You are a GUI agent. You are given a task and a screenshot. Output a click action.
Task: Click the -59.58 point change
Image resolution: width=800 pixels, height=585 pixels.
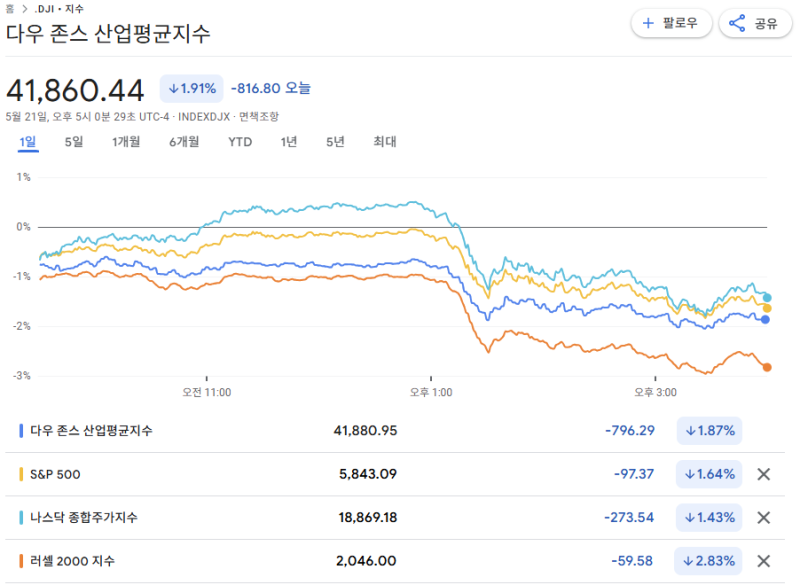click(632, 561)
